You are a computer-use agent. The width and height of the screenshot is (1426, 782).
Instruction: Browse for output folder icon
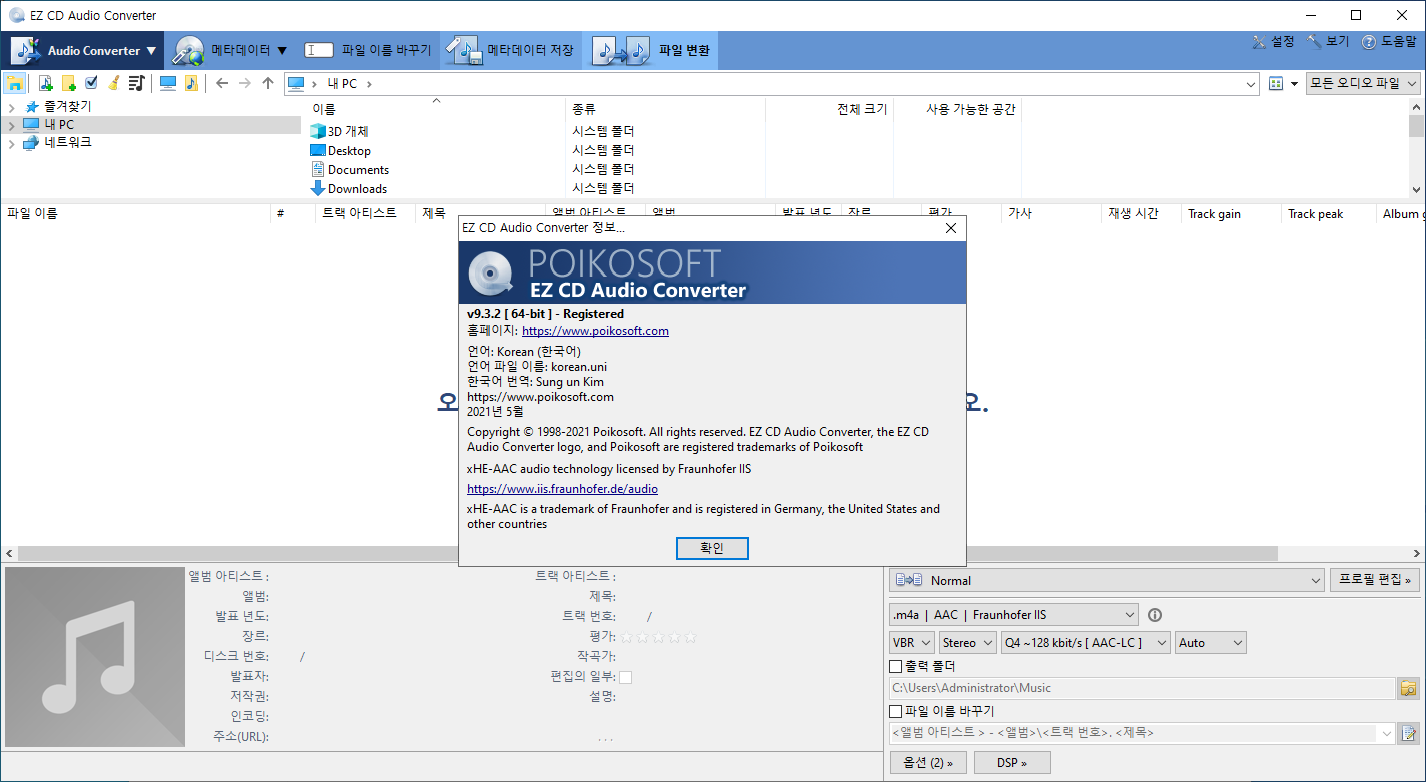tap(1408, 688)
